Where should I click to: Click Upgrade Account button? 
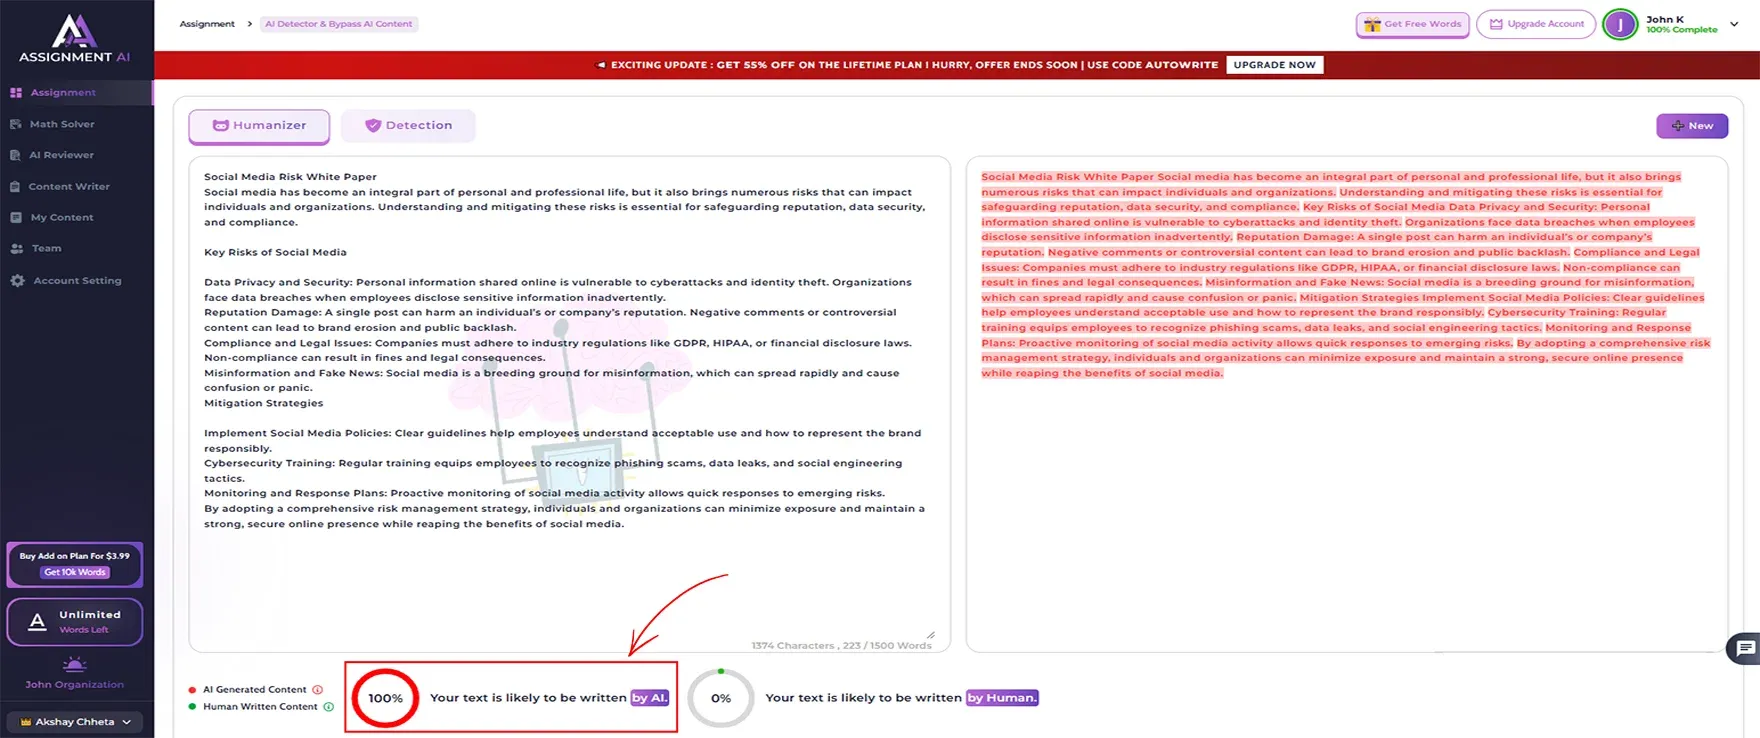[x=1536, y=24]
